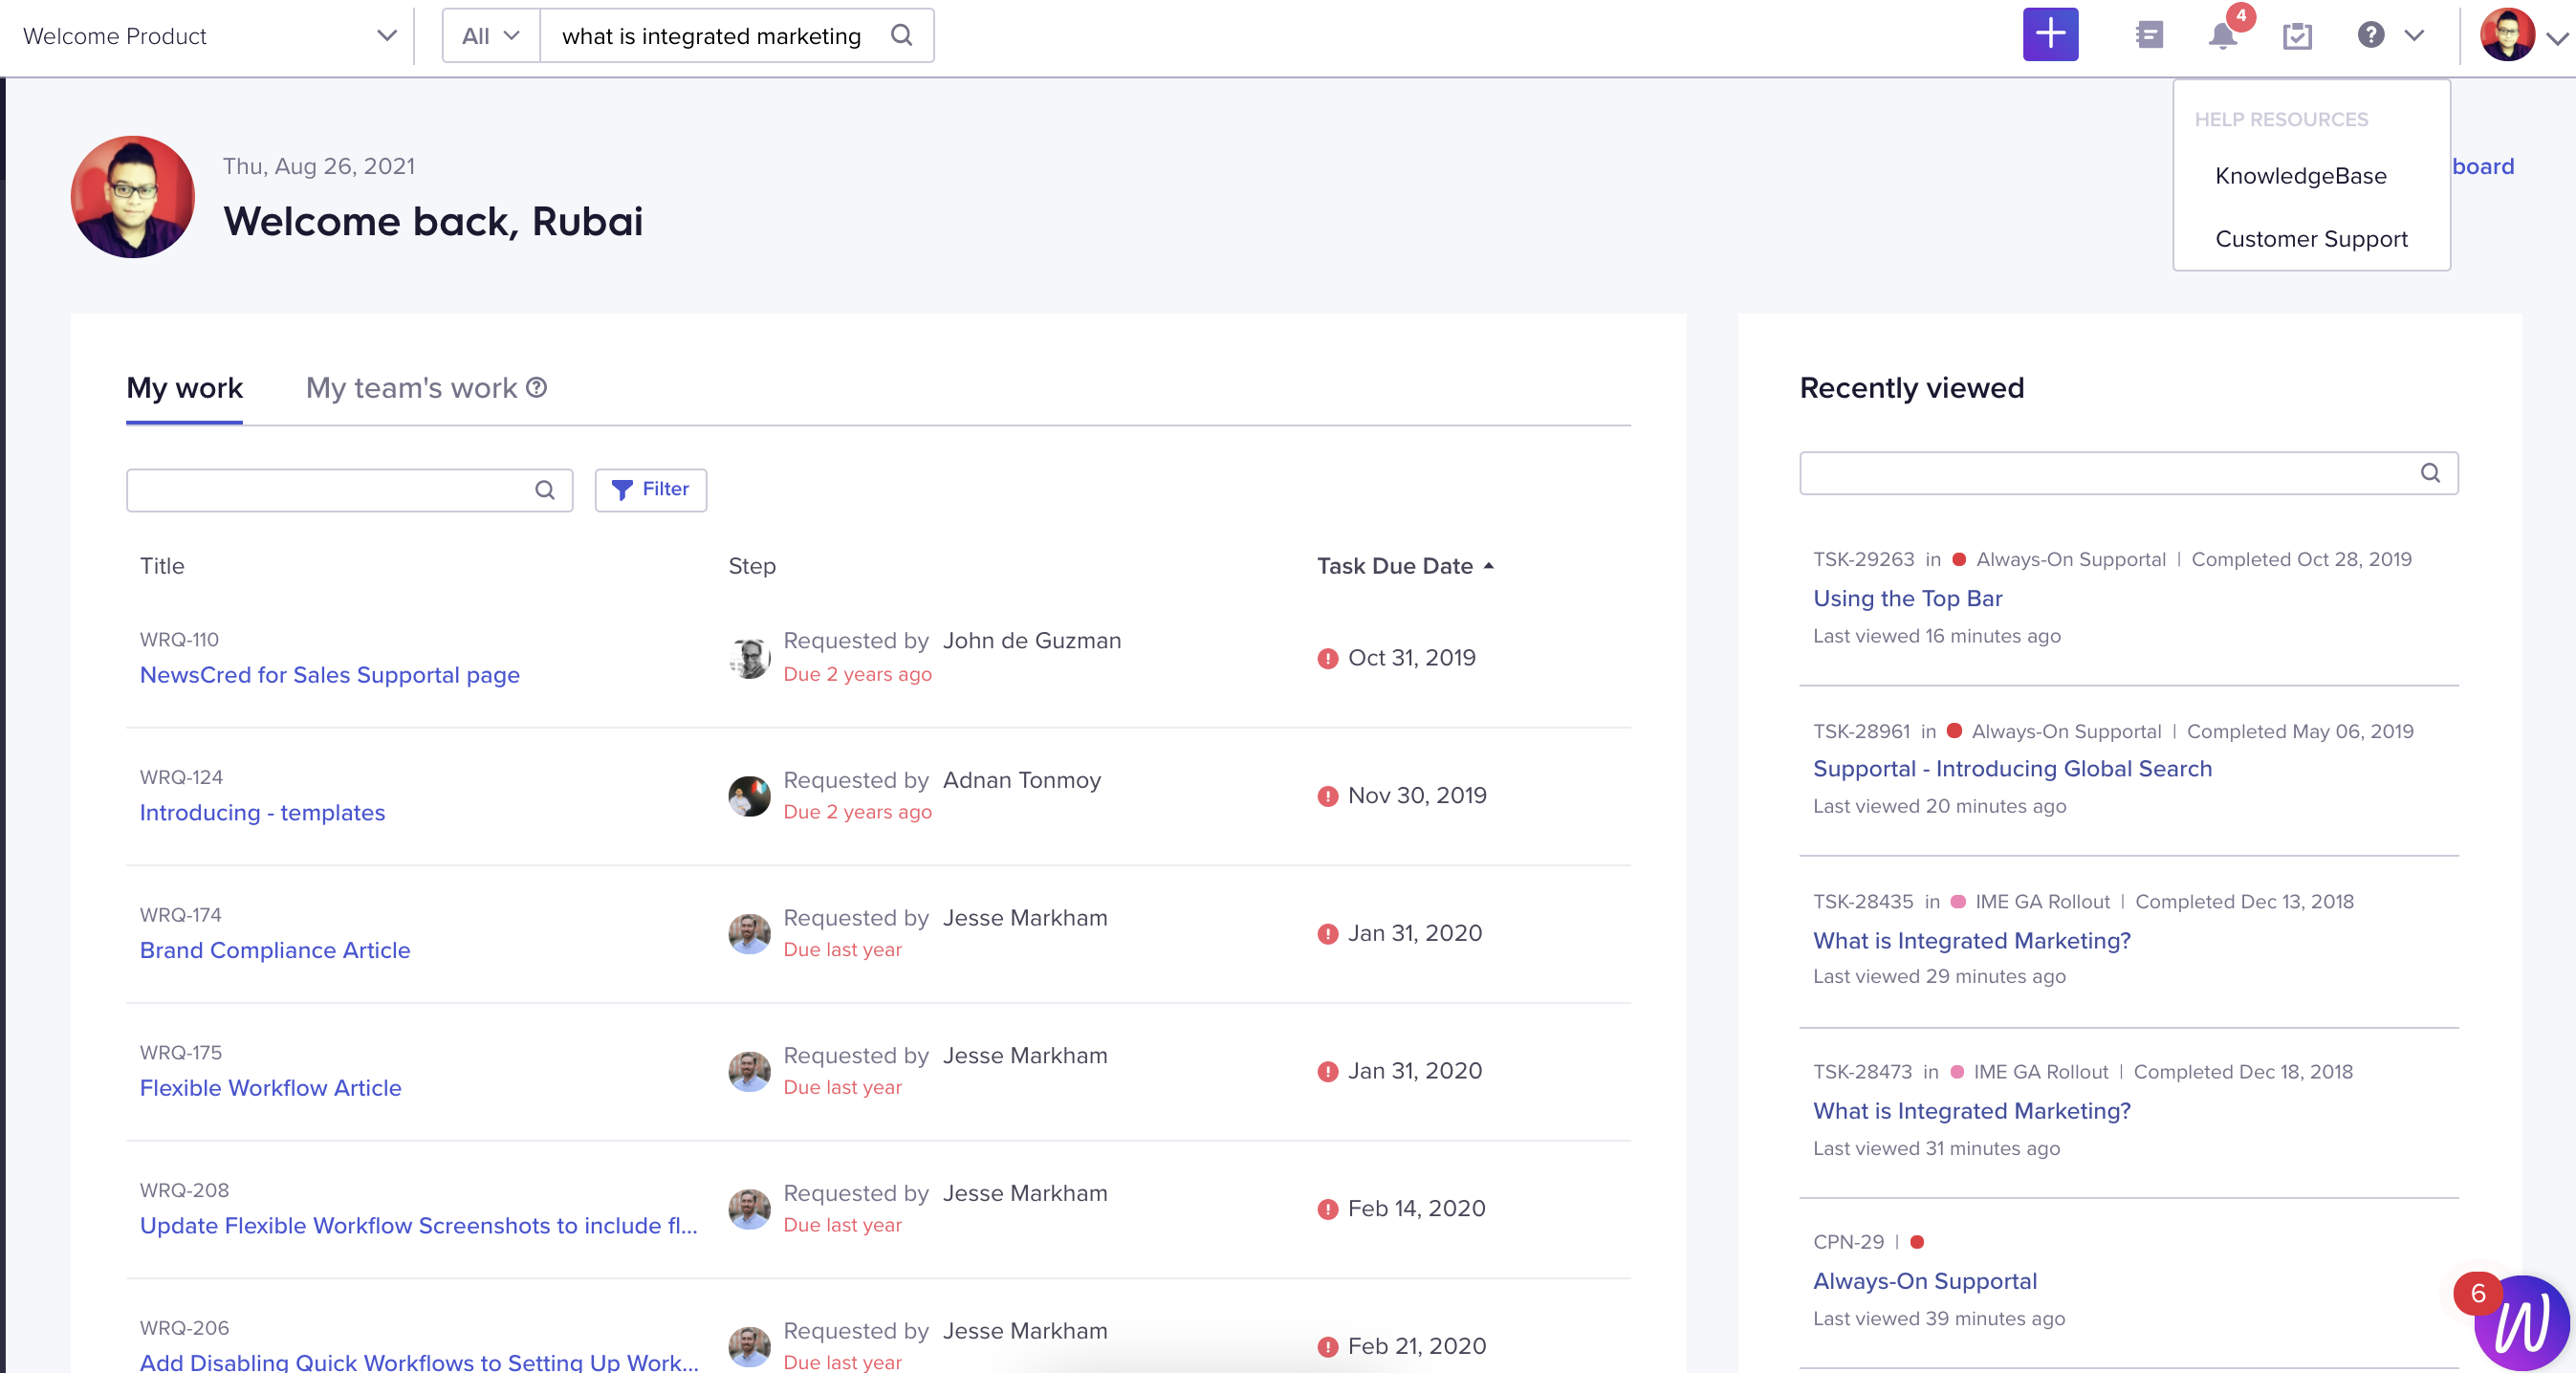Click overdue alert icon beside Feb 21, 2020

(x=1327, y=1348)
